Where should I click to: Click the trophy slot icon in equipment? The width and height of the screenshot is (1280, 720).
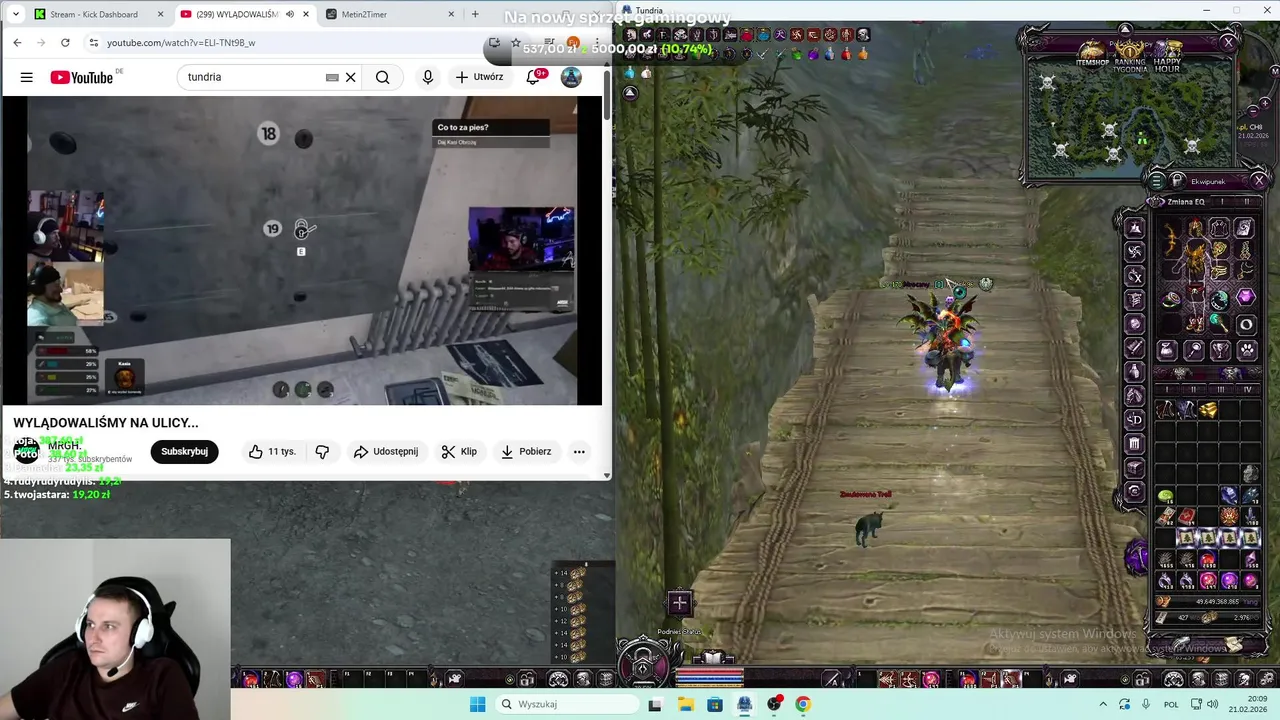[1221, 350]
